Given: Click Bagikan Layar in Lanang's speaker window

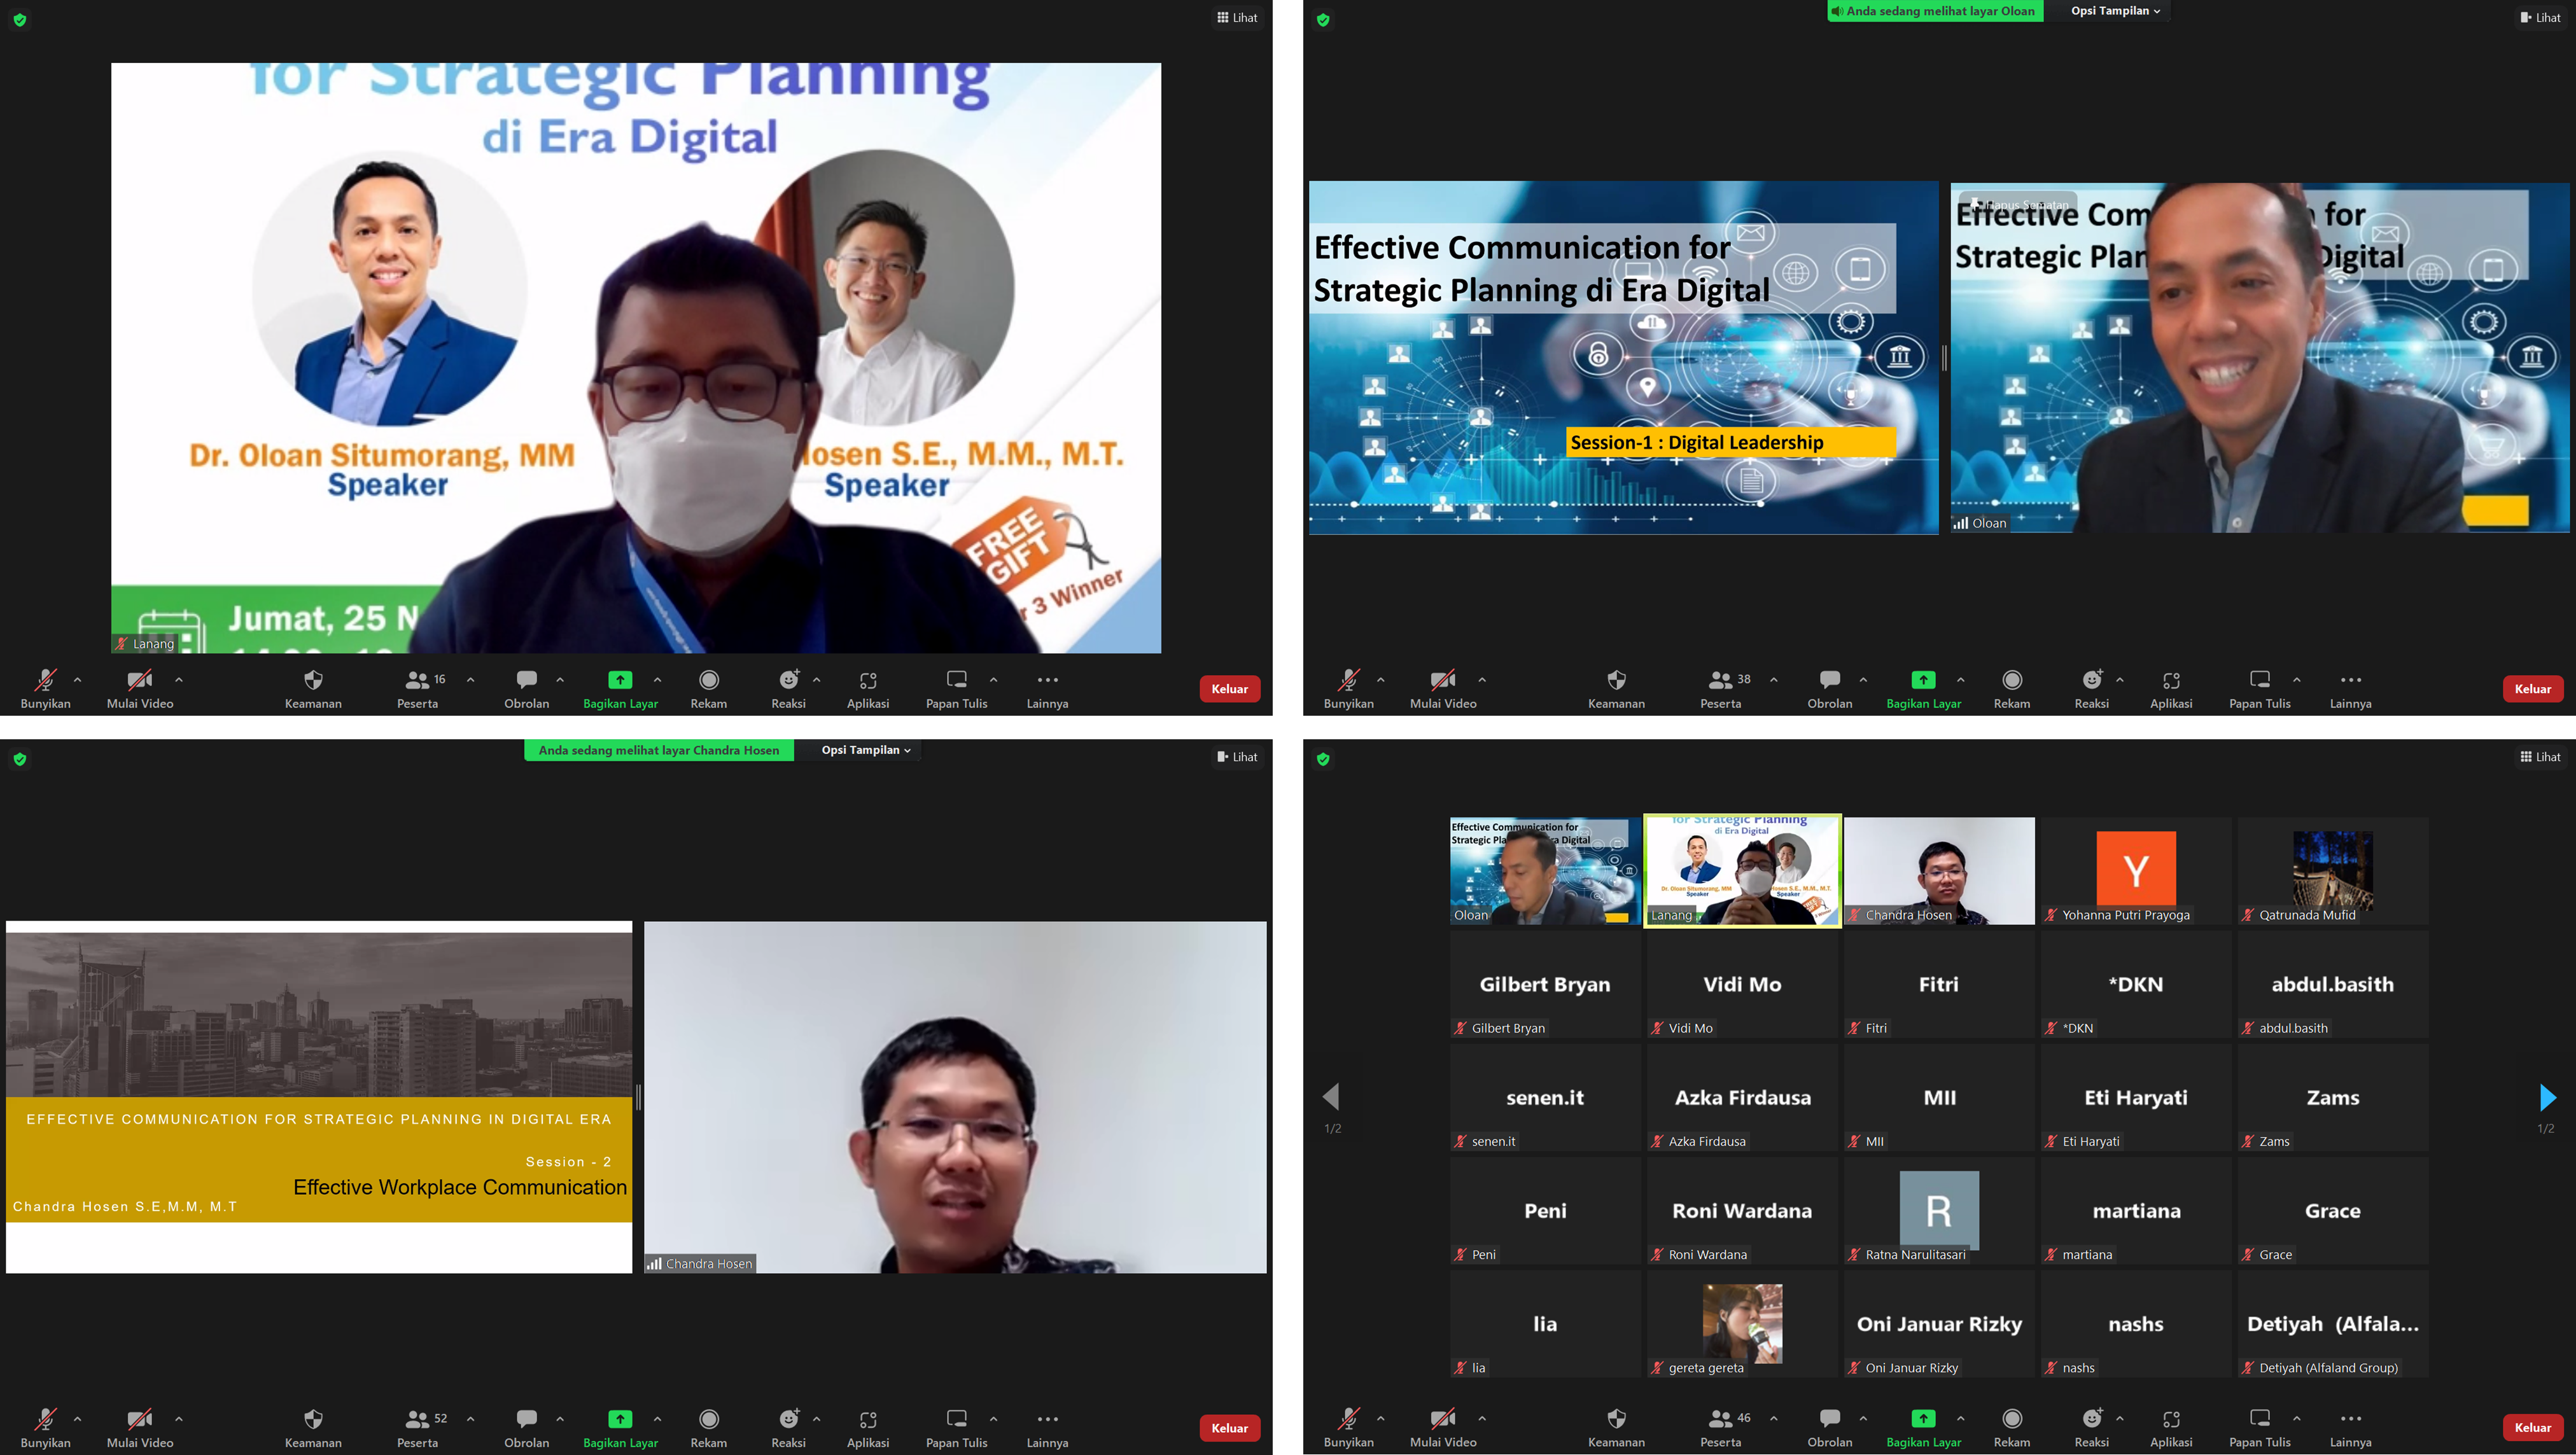Looking at the screenshot, I should click(x=620, y=689).
